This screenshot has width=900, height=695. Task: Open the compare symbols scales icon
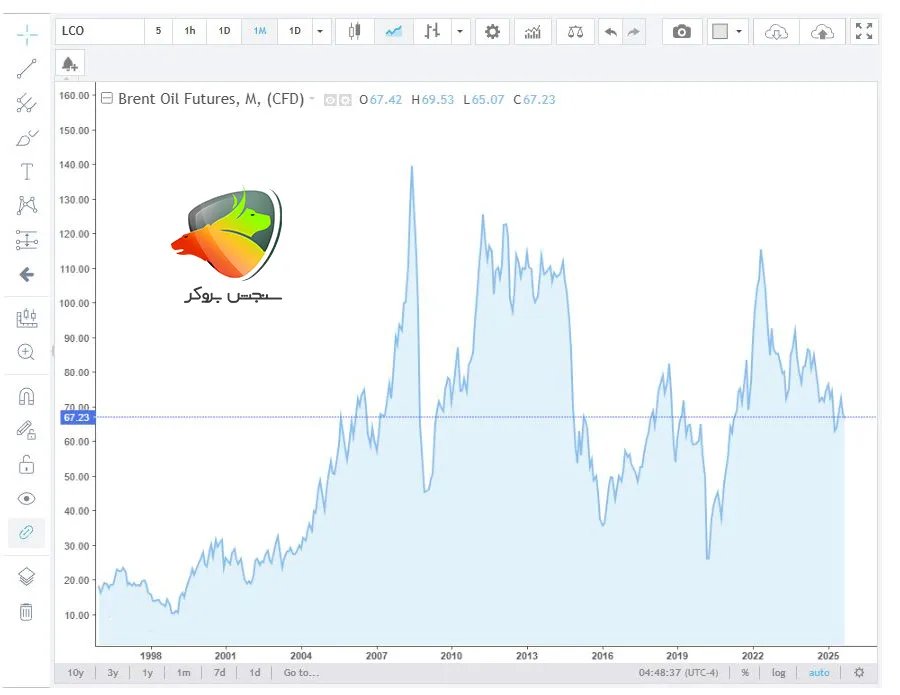[x=574, y=31]
